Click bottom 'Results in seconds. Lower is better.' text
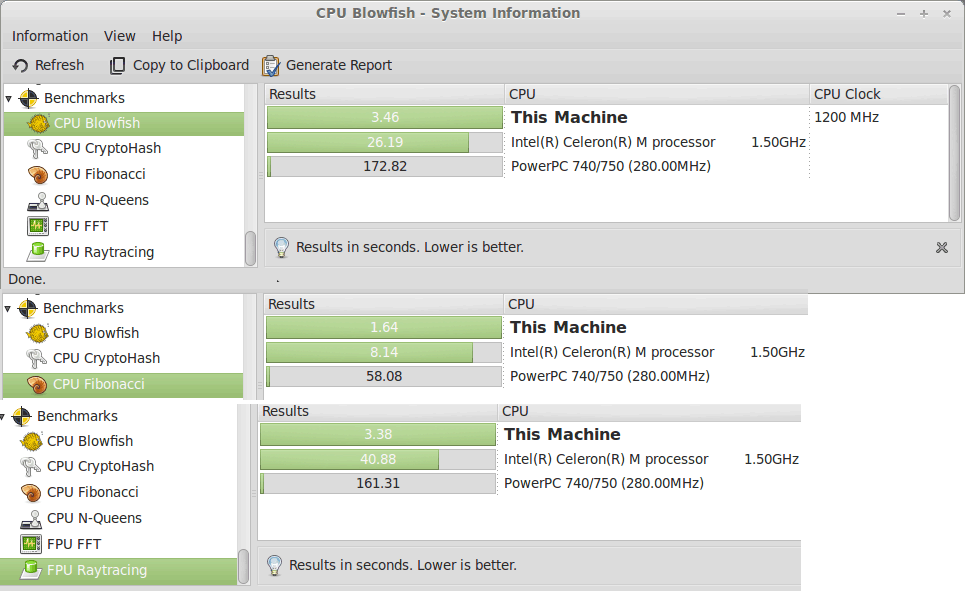The width and height of the screenshot is (965, 591). [403, 565]
